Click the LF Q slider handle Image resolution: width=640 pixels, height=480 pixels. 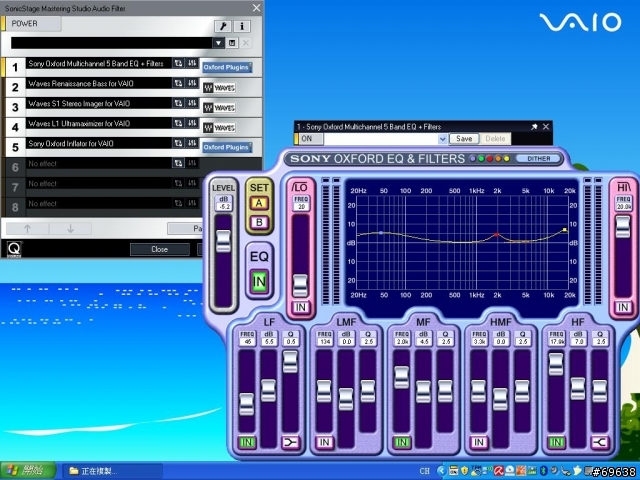coord(290,362)
